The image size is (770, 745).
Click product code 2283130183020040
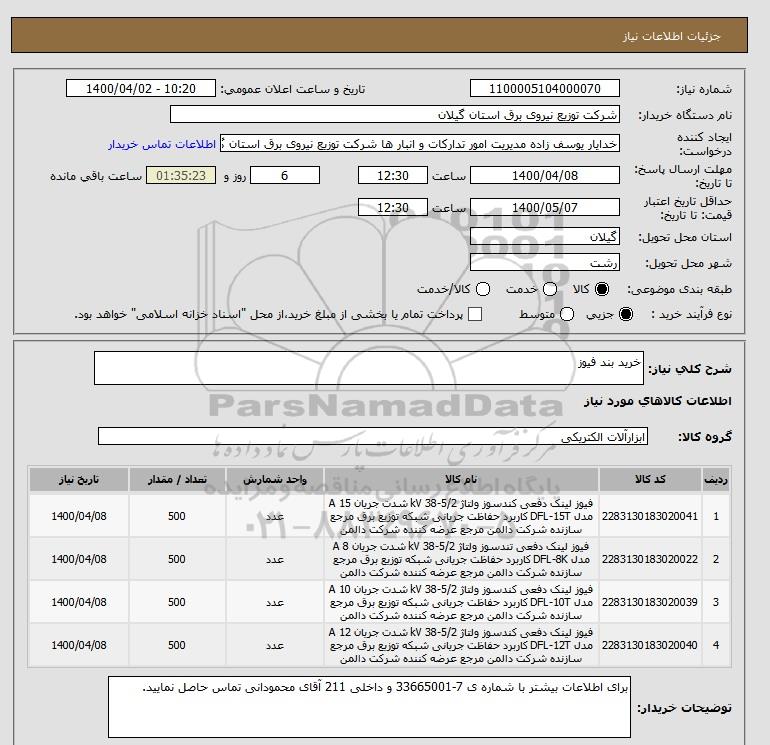tap(650, 645)
